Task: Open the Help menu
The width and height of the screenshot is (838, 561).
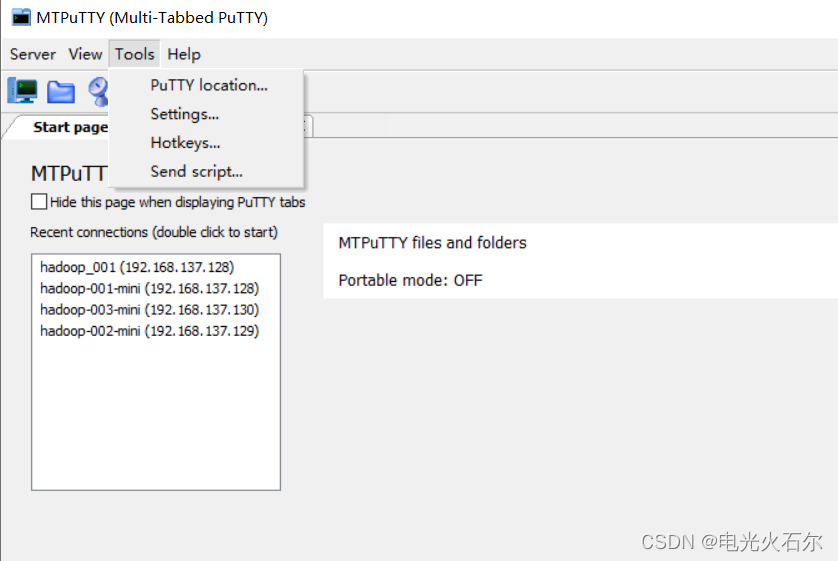Action: click(184, 54)
